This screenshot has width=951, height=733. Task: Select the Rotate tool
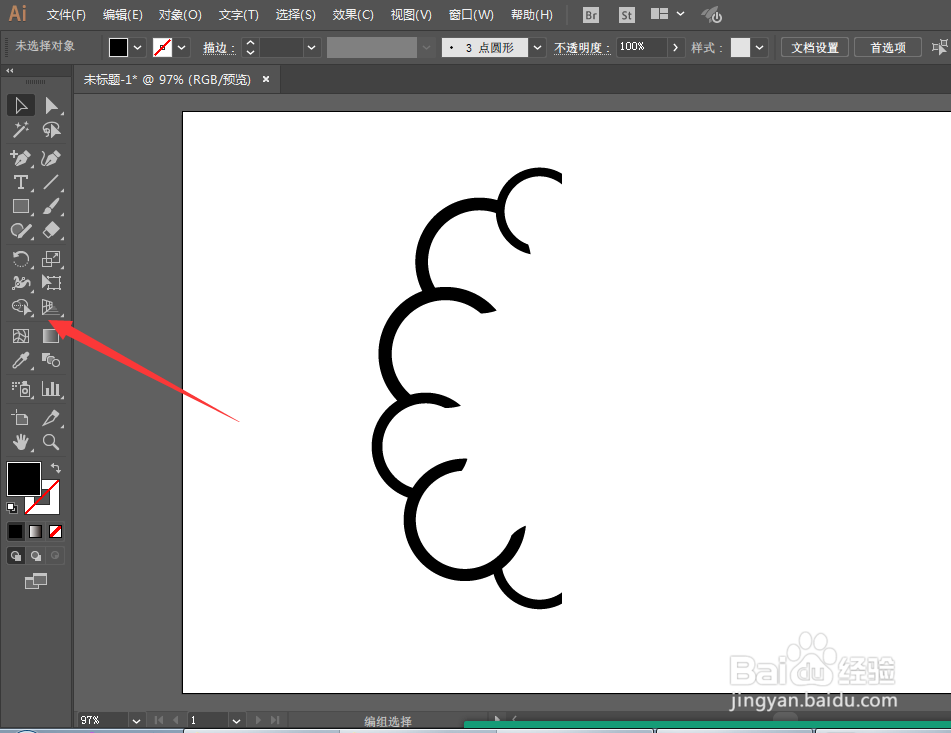(x=20, y=258)
